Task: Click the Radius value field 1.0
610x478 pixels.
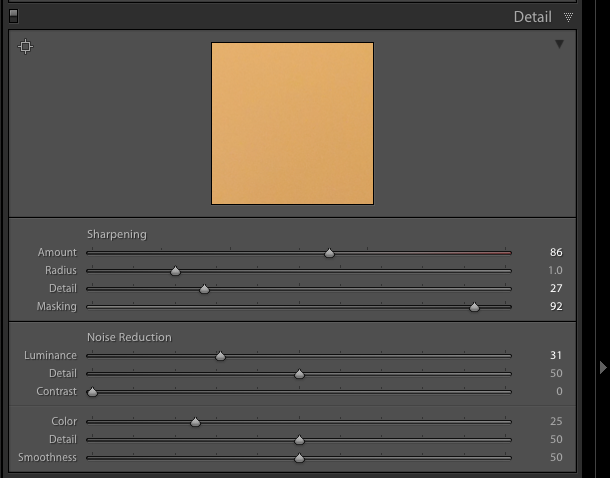Action: pyautogui.click(x=555, y=270)
